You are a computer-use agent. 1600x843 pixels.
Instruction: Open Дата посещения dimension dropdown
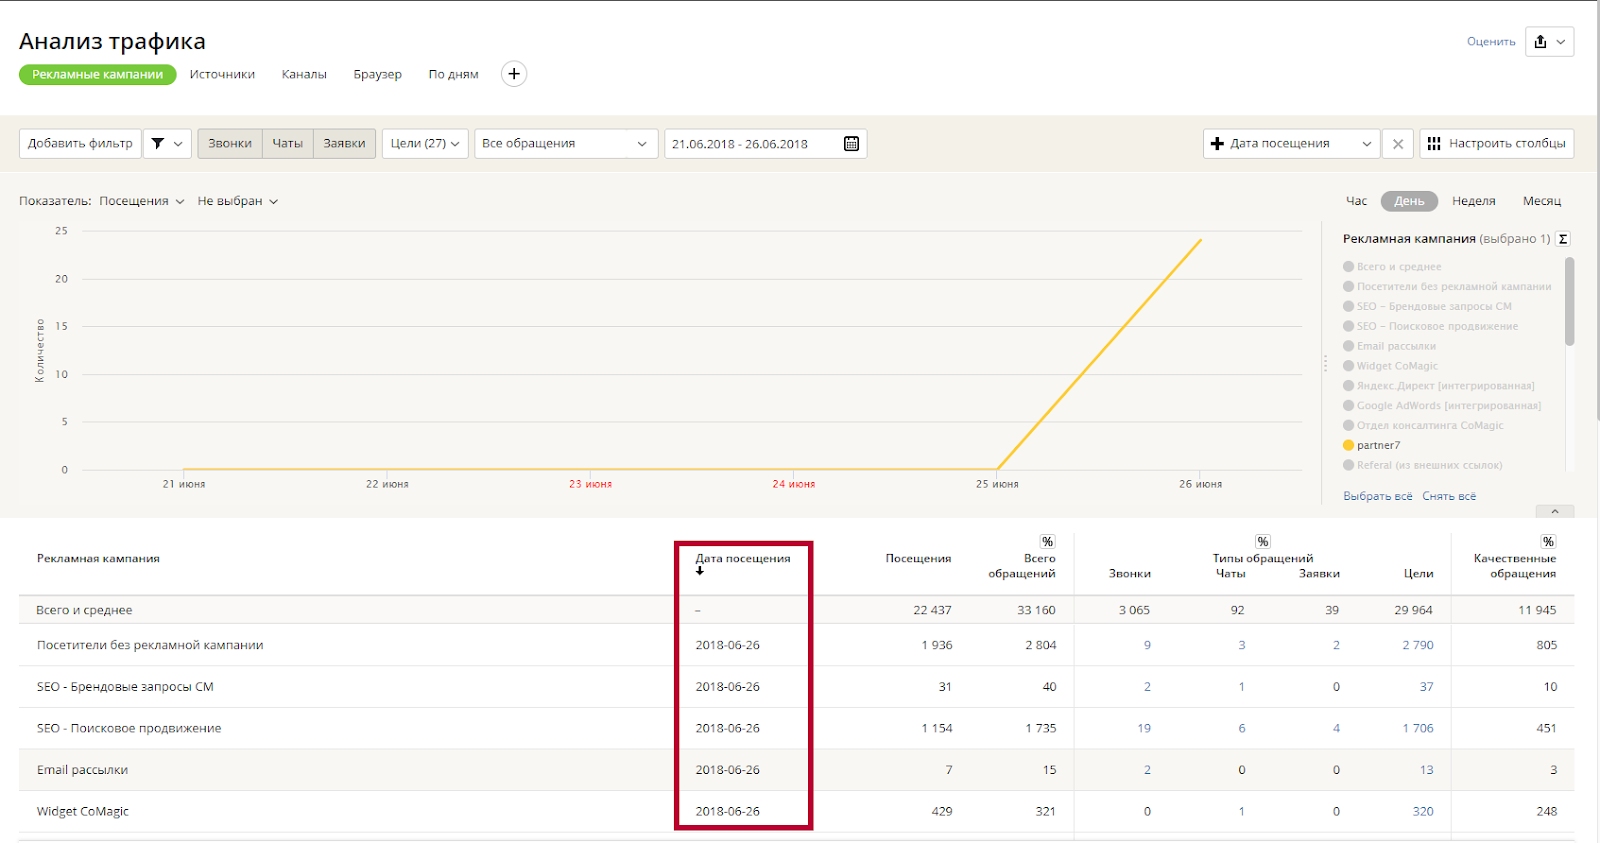1291,144
